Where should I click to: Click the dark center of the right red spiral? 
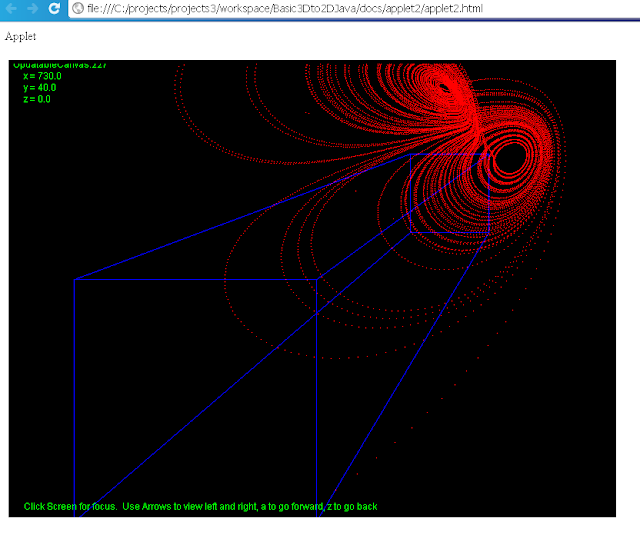(509, 158)
